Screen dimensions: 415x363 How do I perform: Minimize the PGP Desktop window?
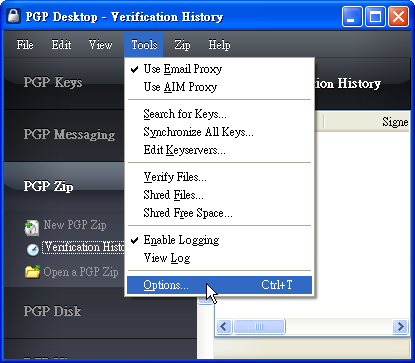[x=352, y=16]
